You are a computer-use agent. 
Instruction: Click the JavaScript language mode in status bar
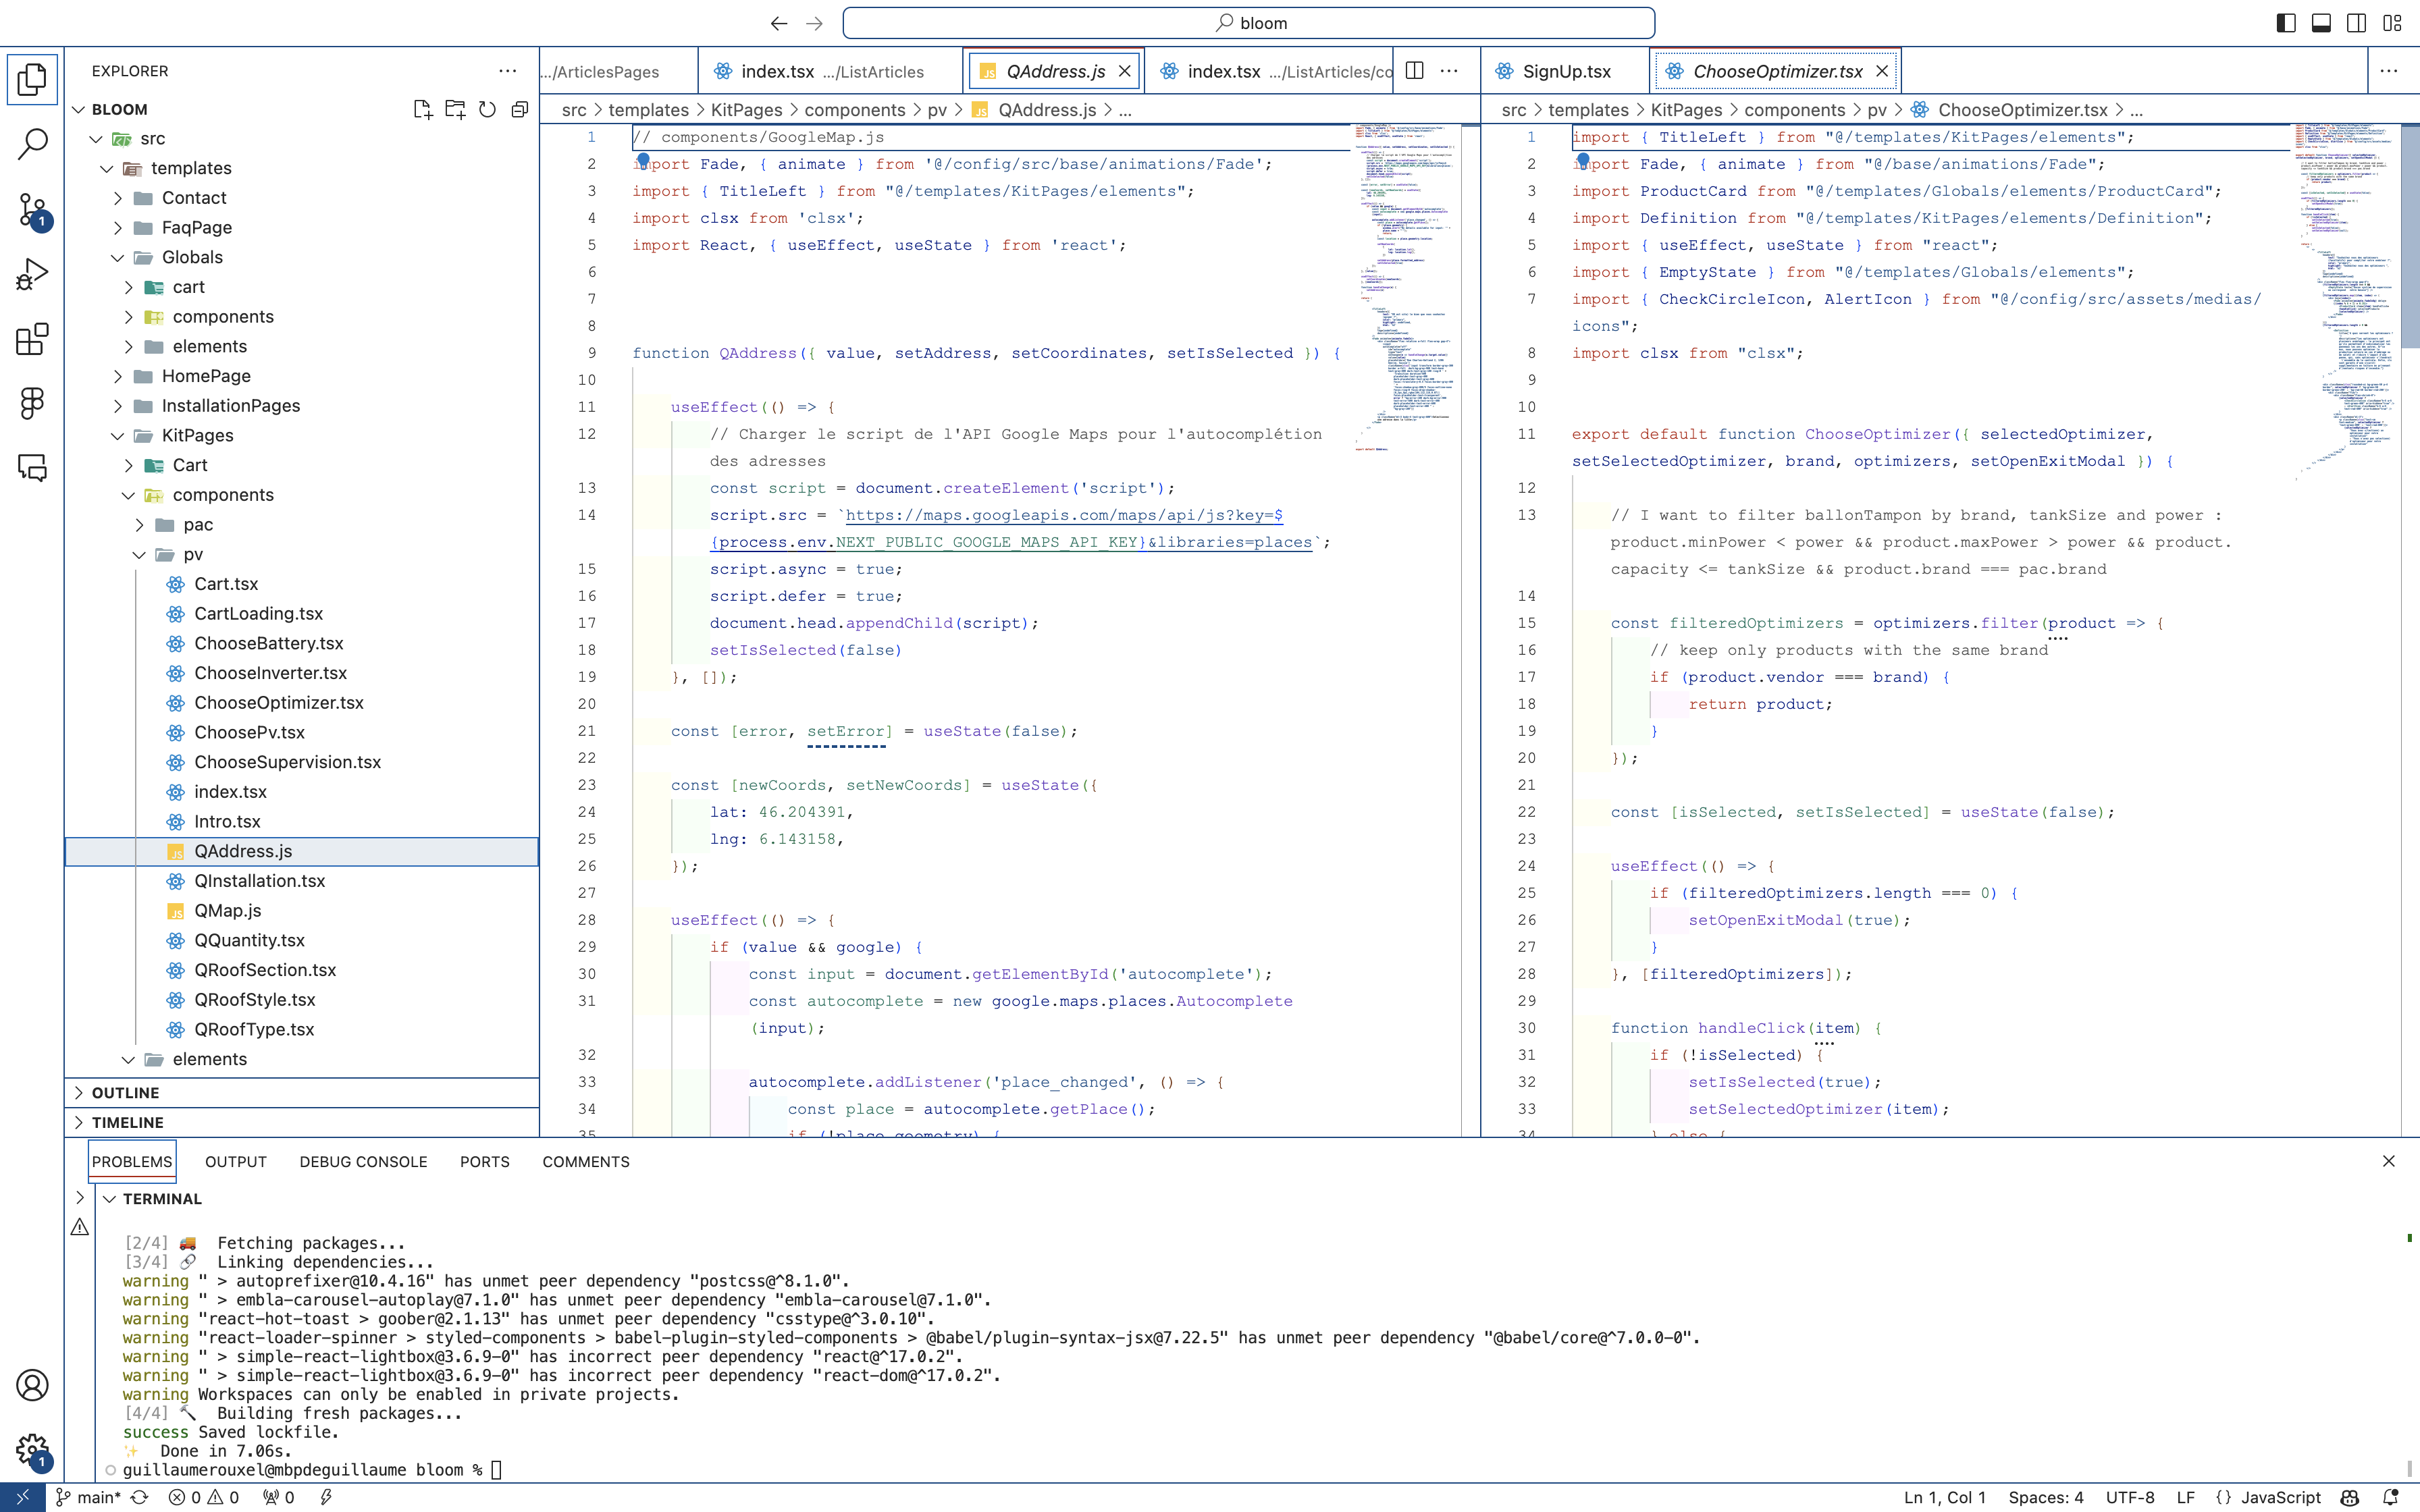(x=2280, y=1497)
